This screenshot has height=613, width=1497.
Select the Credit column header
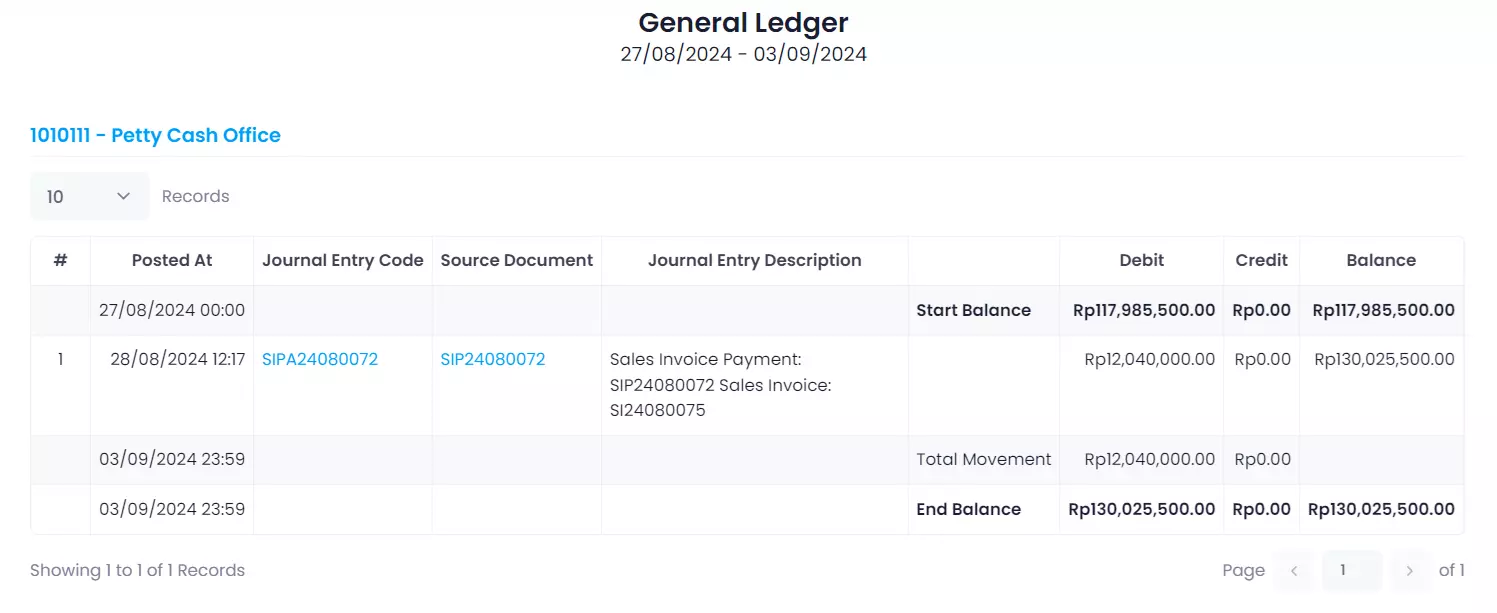(1261, 261)
